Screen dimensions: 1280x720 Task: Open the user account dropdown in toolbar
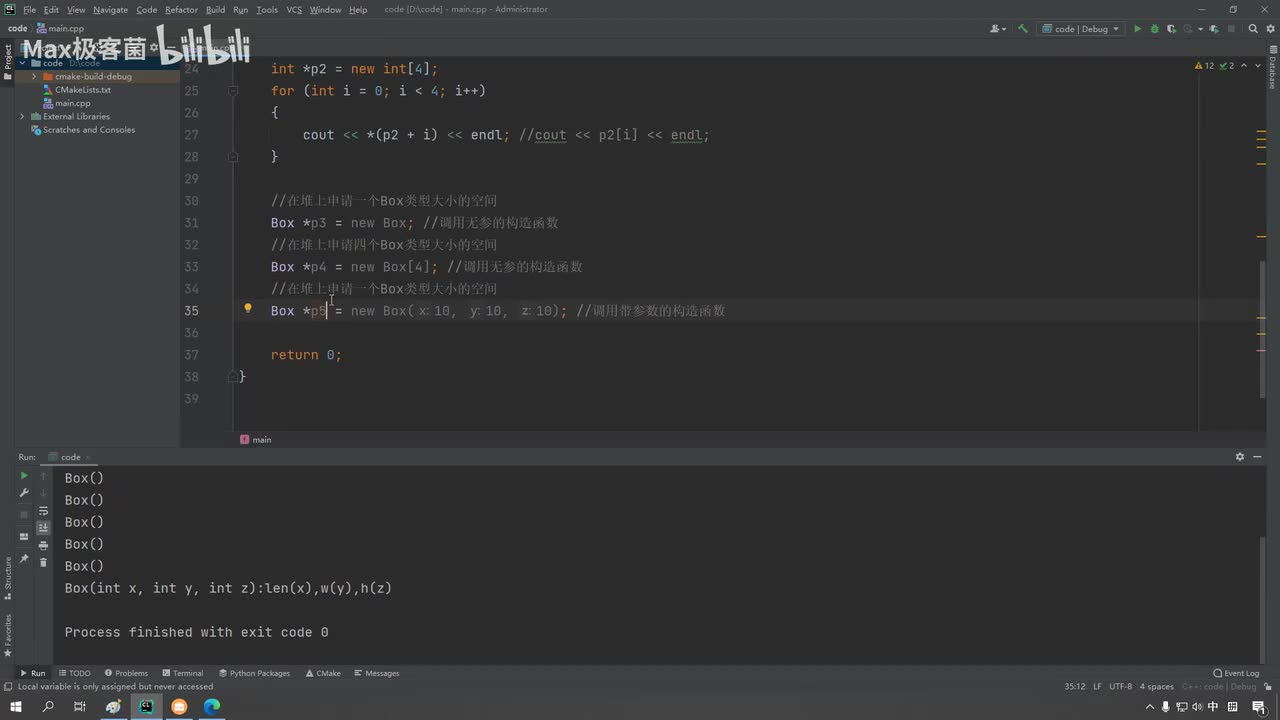(997, 29)
